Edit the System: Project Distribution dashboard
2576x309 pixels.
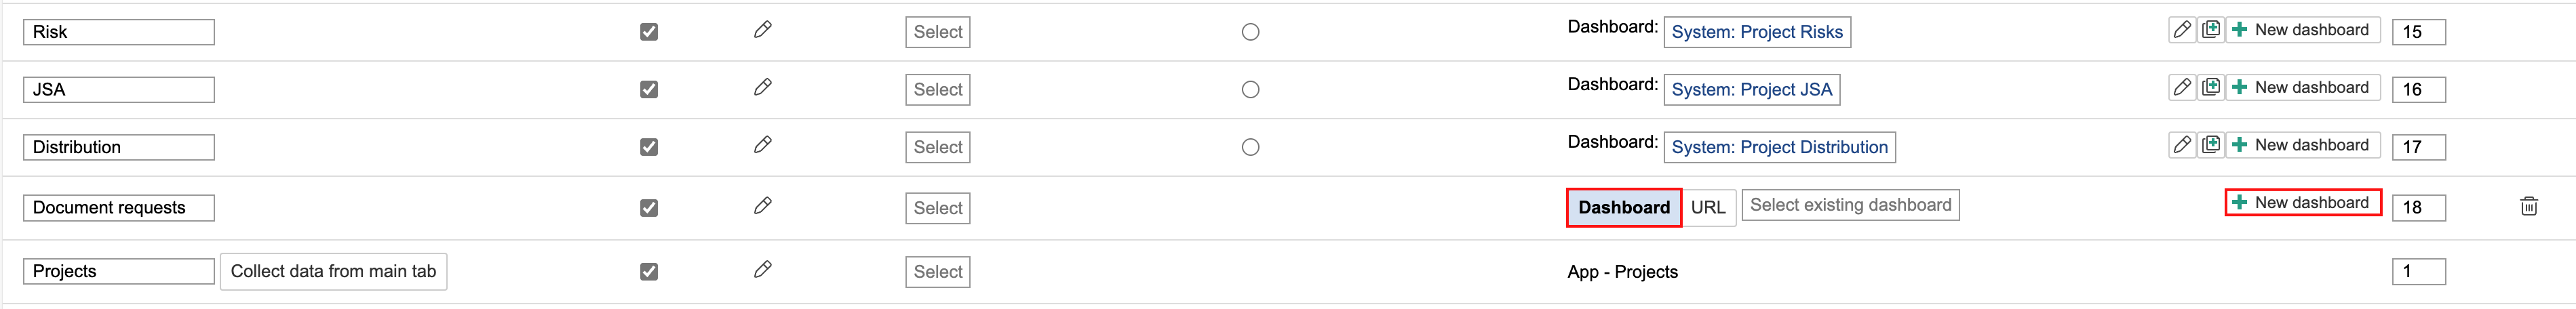point(2182,145)
